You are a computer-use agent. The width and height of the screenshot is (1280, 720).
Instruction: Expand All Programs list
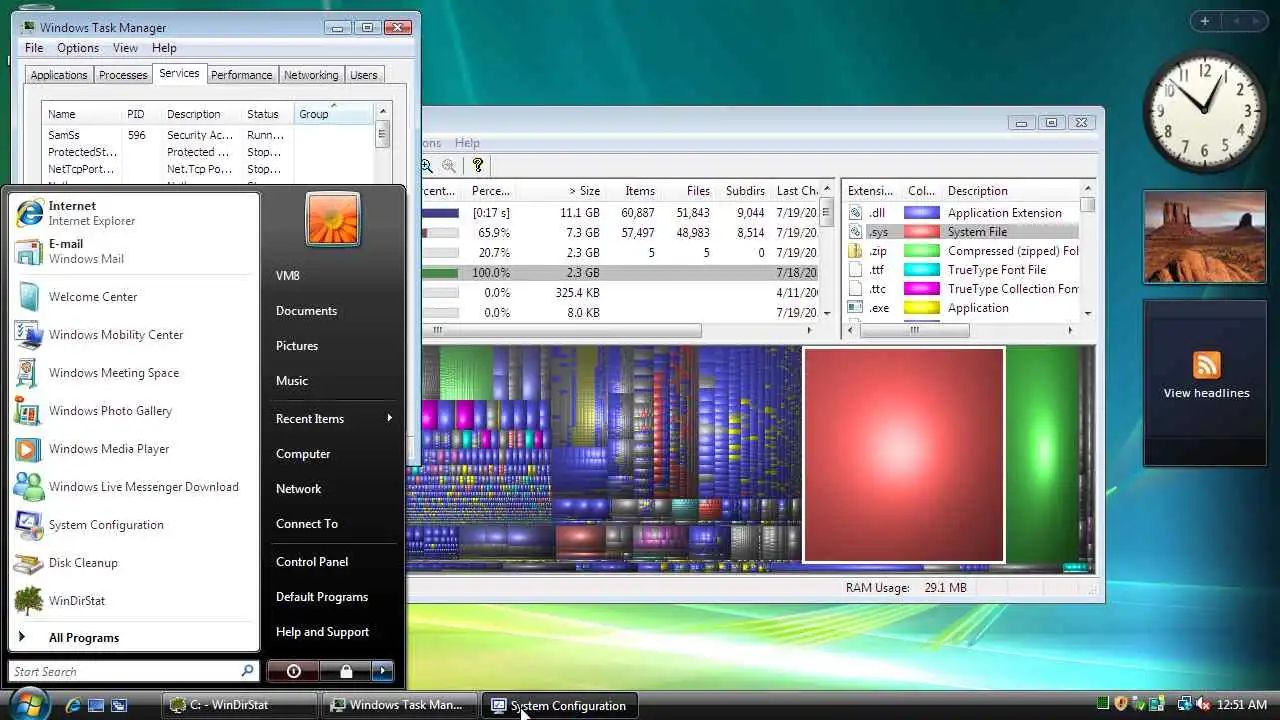[x=134, y=637]
